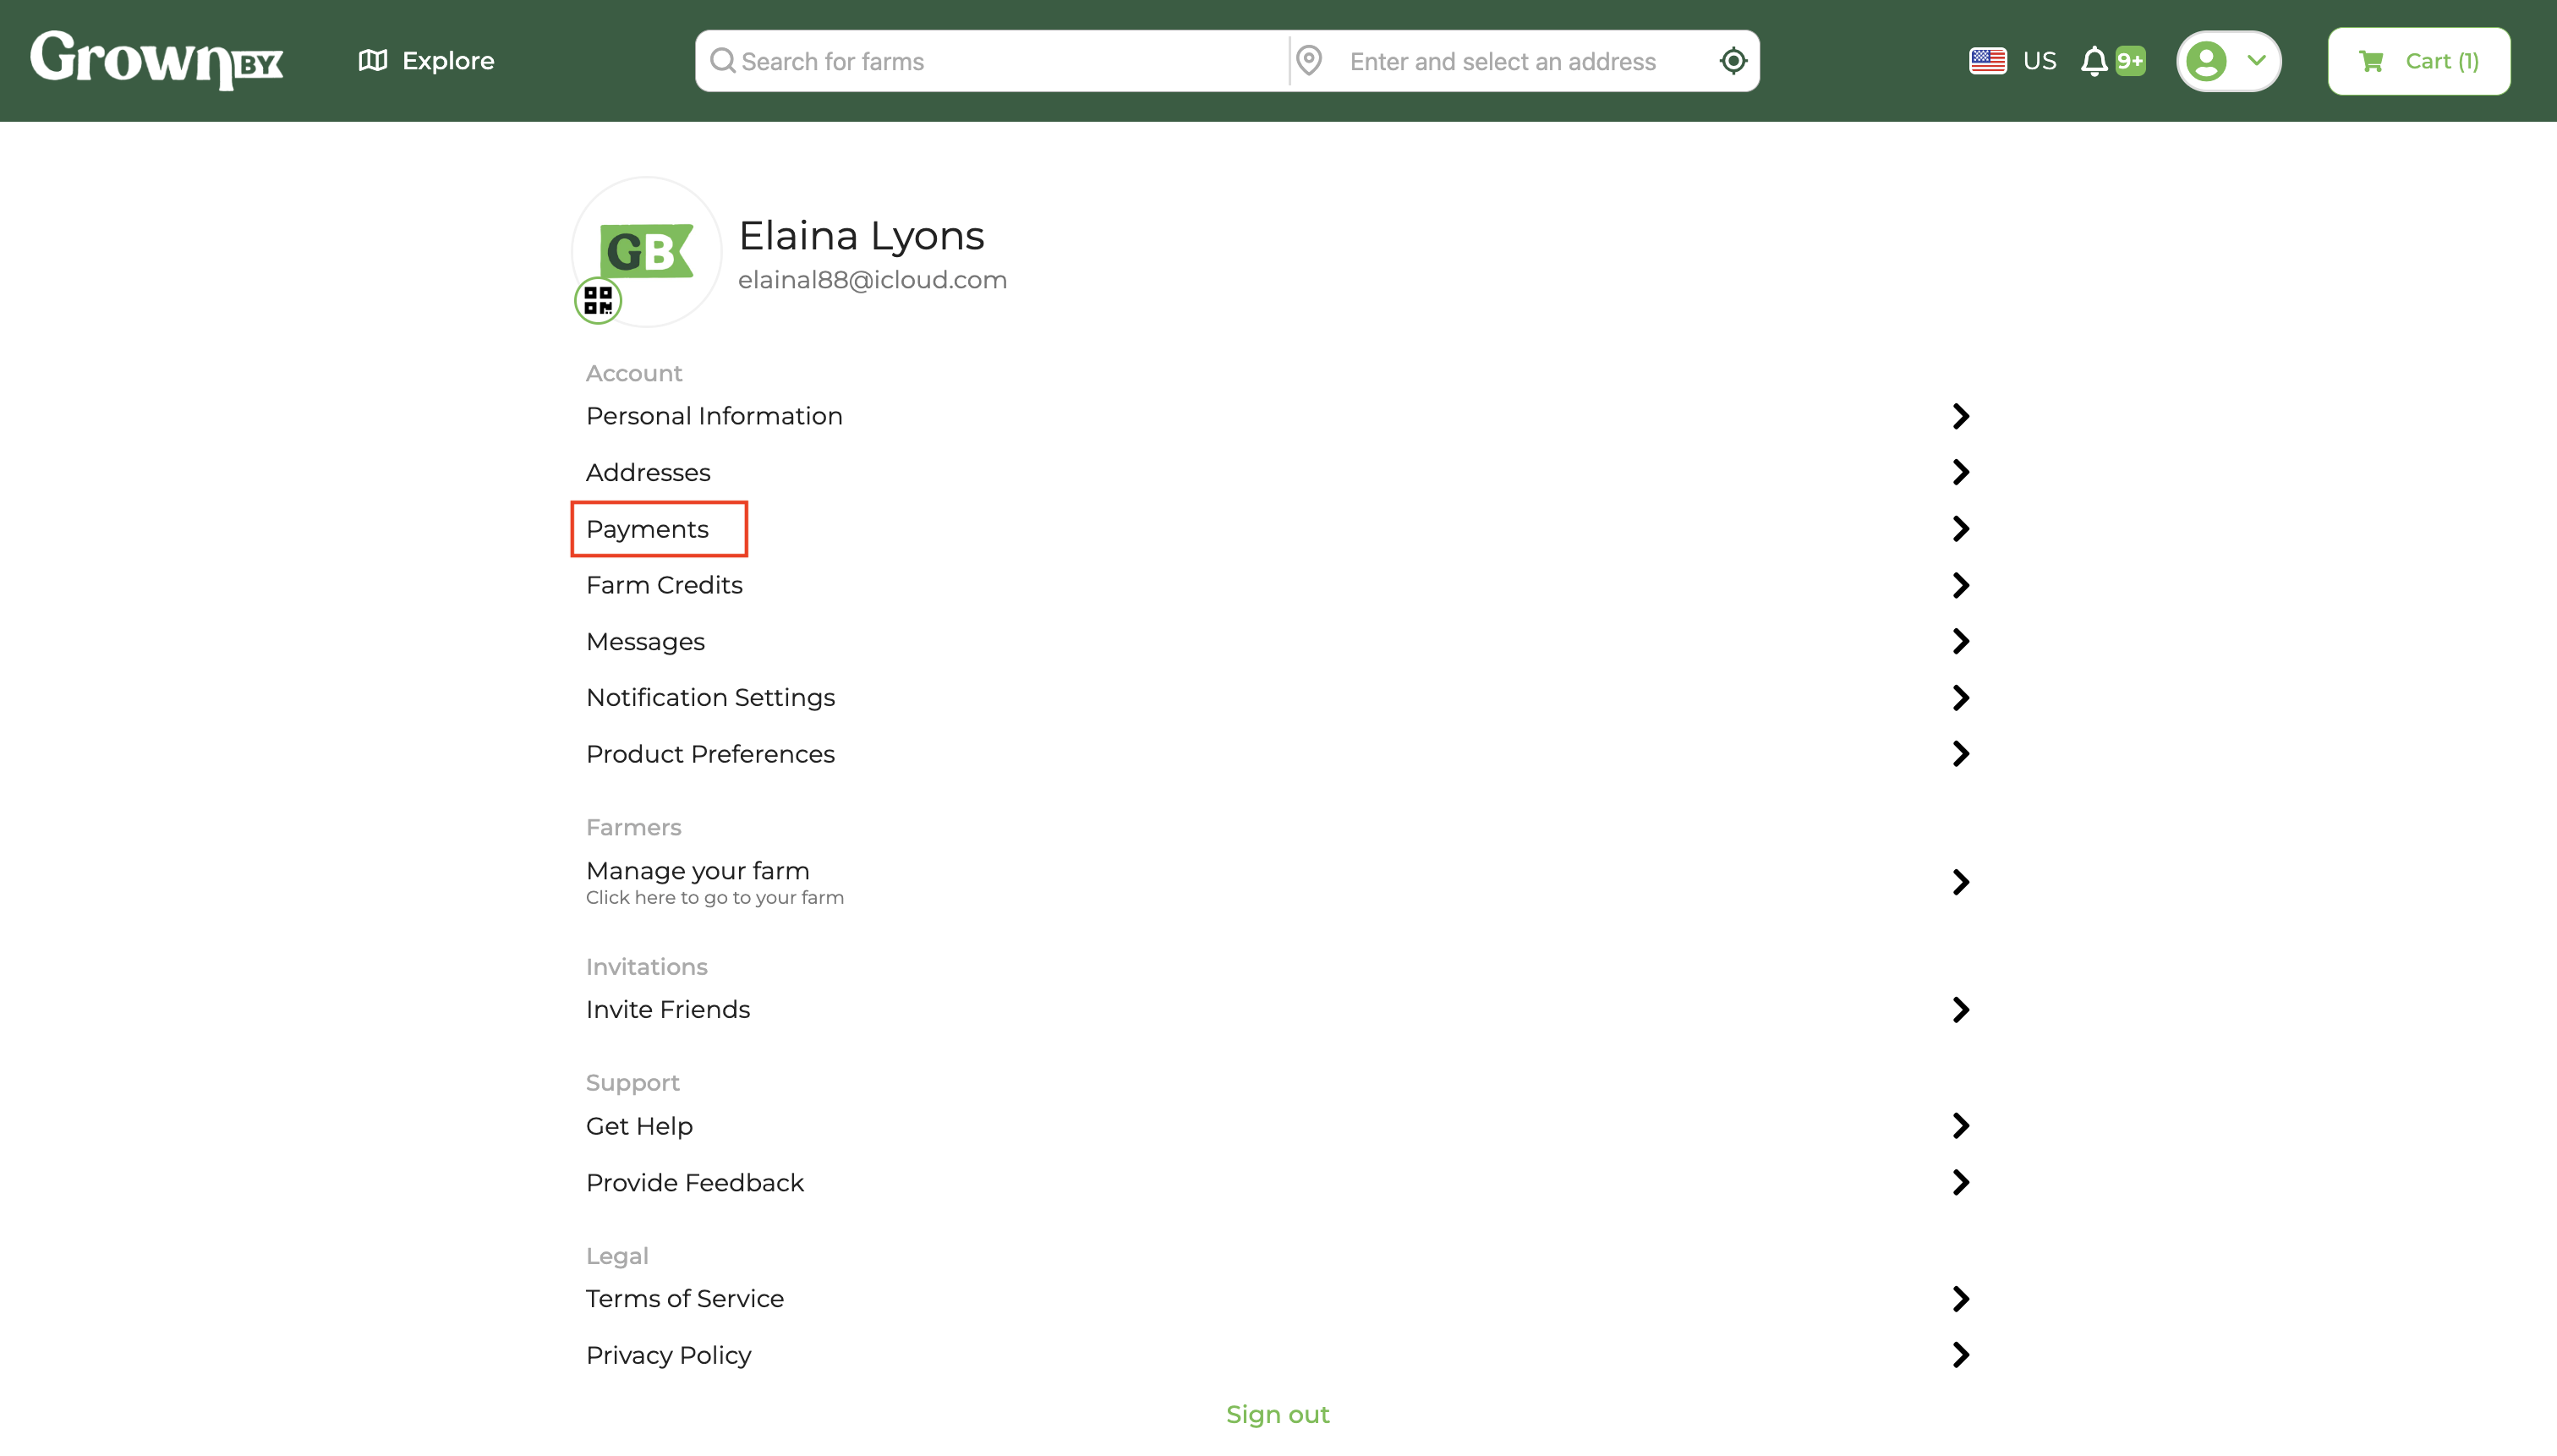
Task: Click the GB profile picture
Action: click(646, 251)
